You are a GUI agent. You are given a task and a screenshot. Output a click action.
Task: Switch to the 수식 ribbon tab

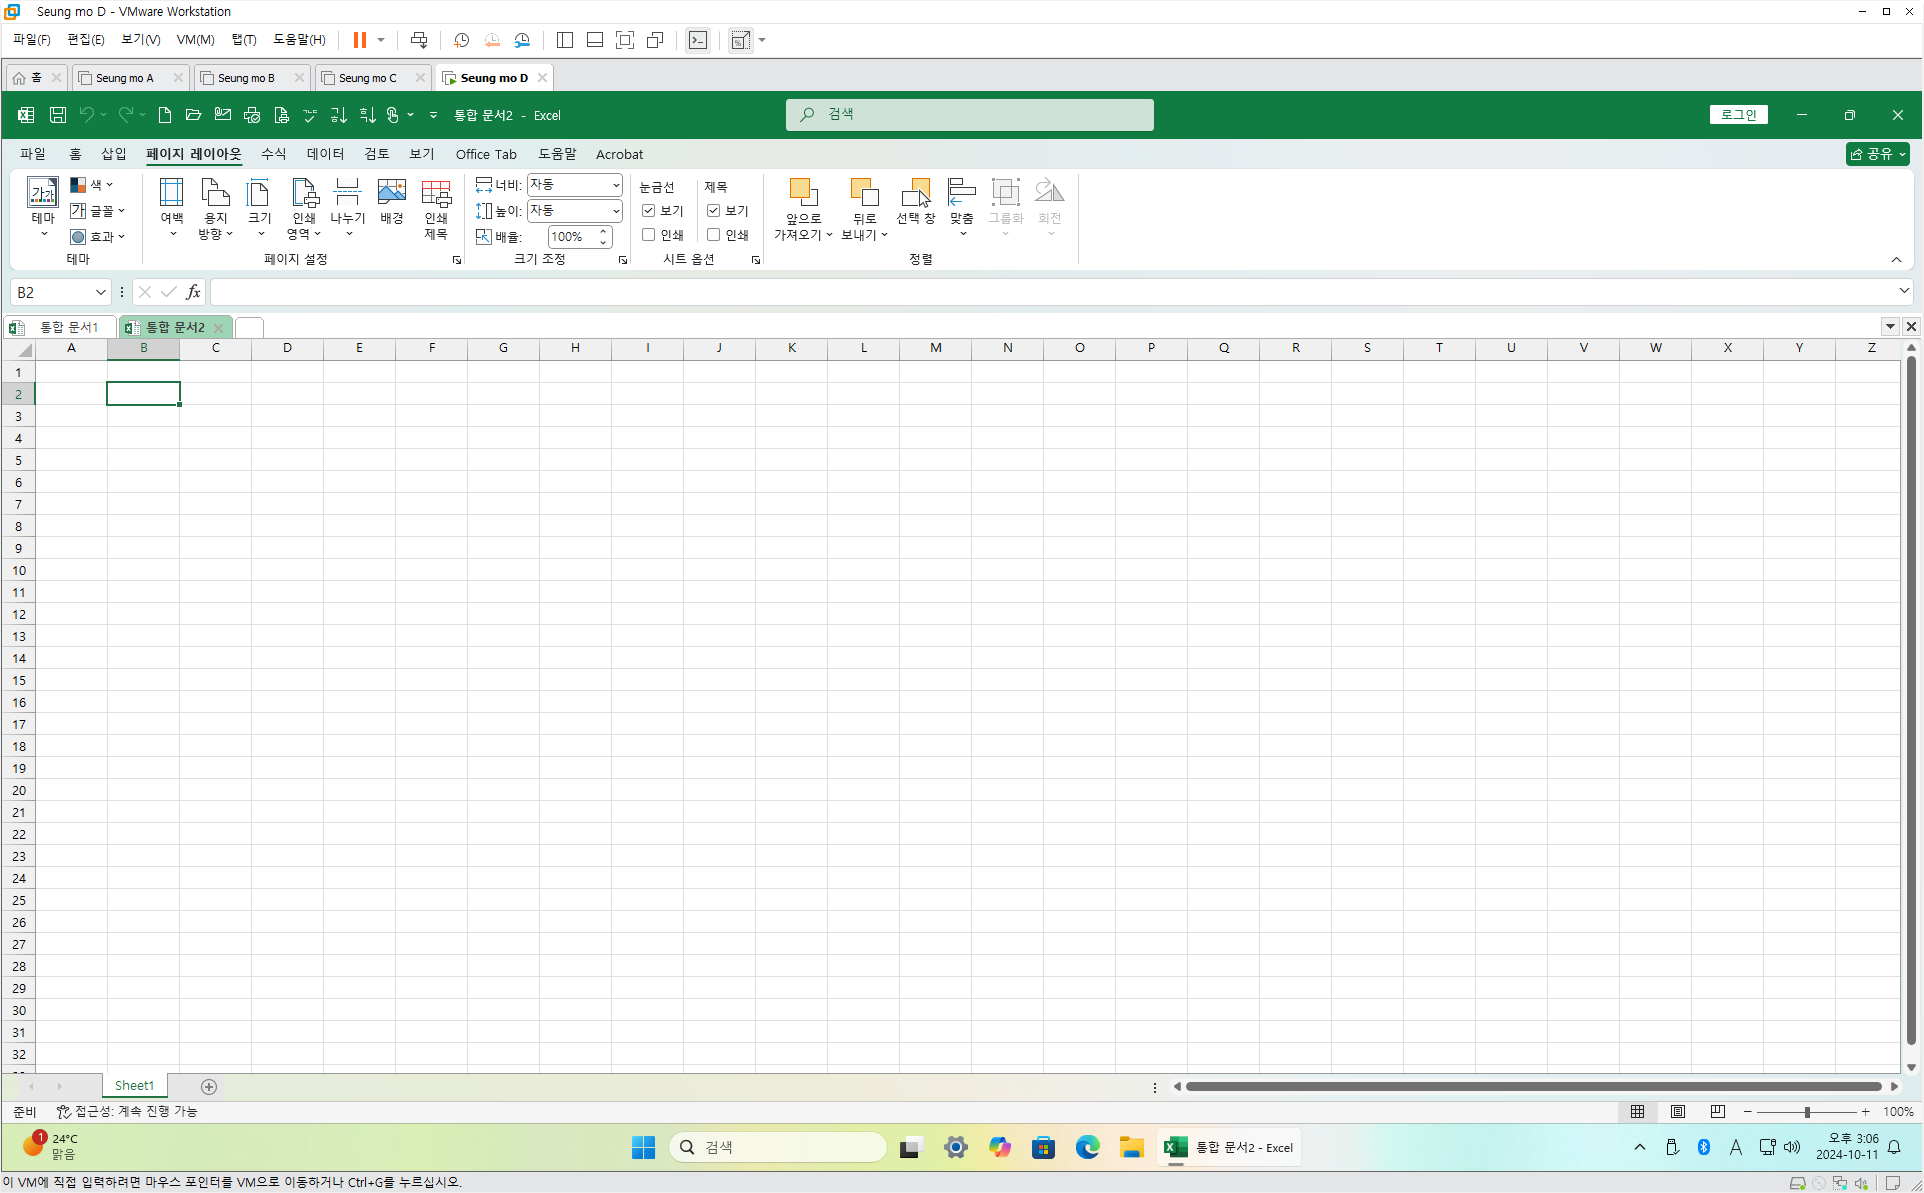(273, 154)
